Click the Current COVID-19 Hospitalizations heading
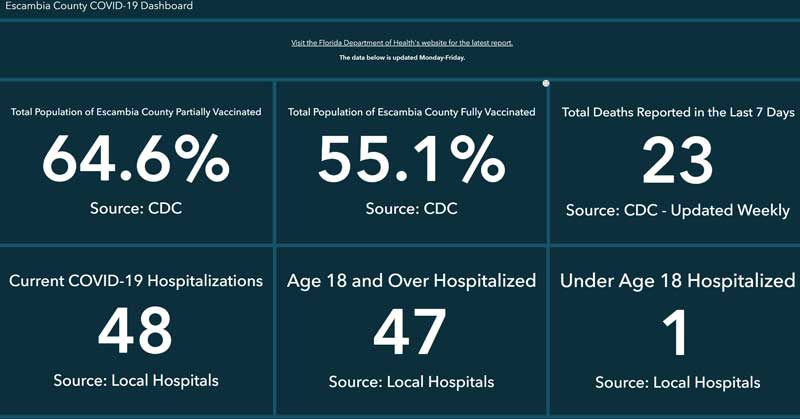This screenshot has width=800, height=419. tap(136, 281)
